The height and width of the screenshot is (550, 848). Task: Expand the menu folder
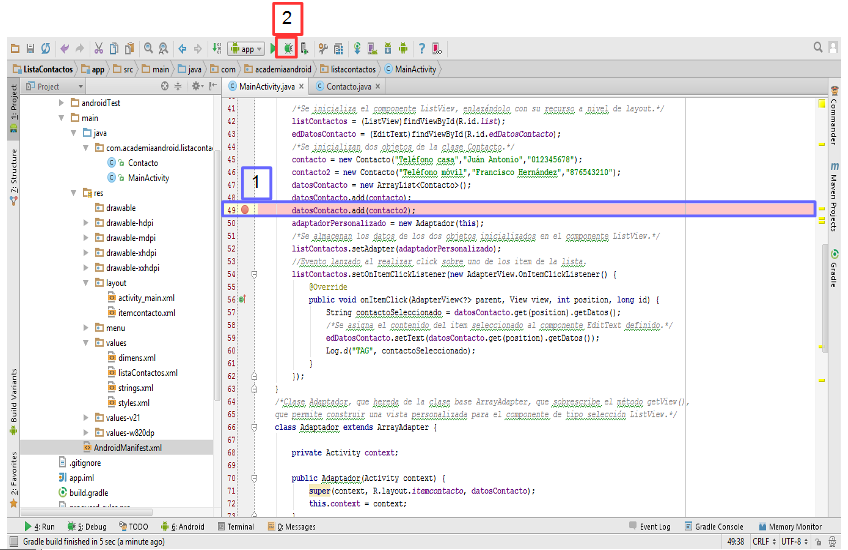pyautogui.click(x=85, y=328)
